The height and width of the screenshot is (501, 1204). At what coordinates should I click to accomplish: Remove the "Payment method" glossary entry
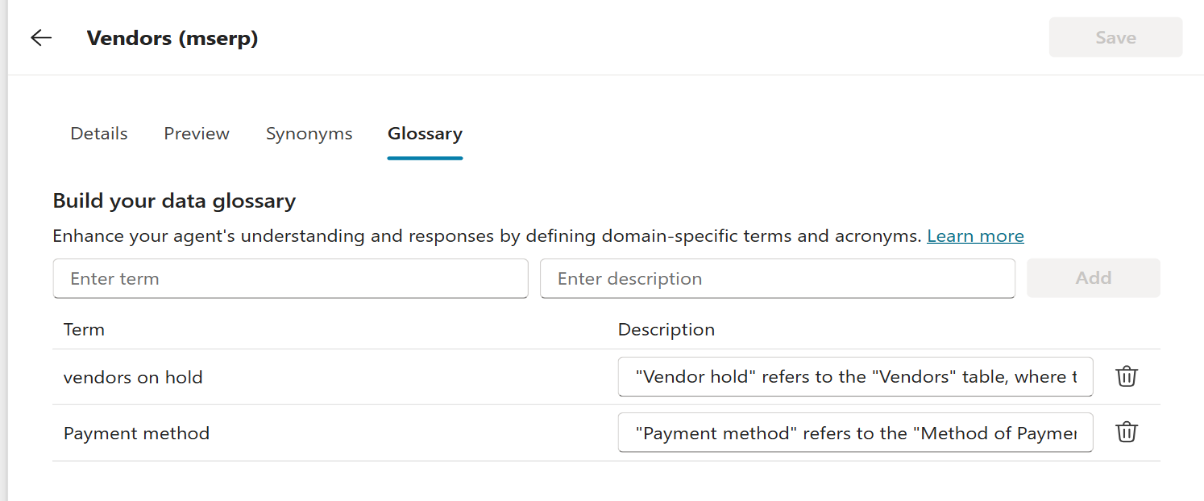point(1127,432)
